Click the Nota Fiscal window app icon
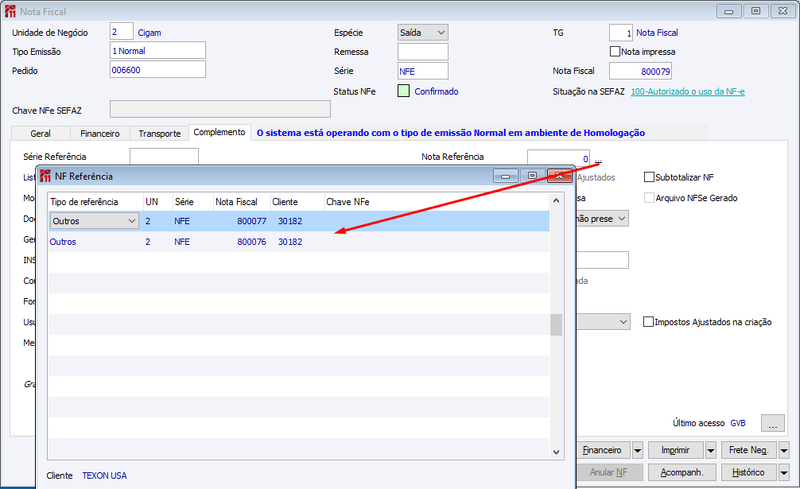800x489 pixels. (x=10, y=11)
